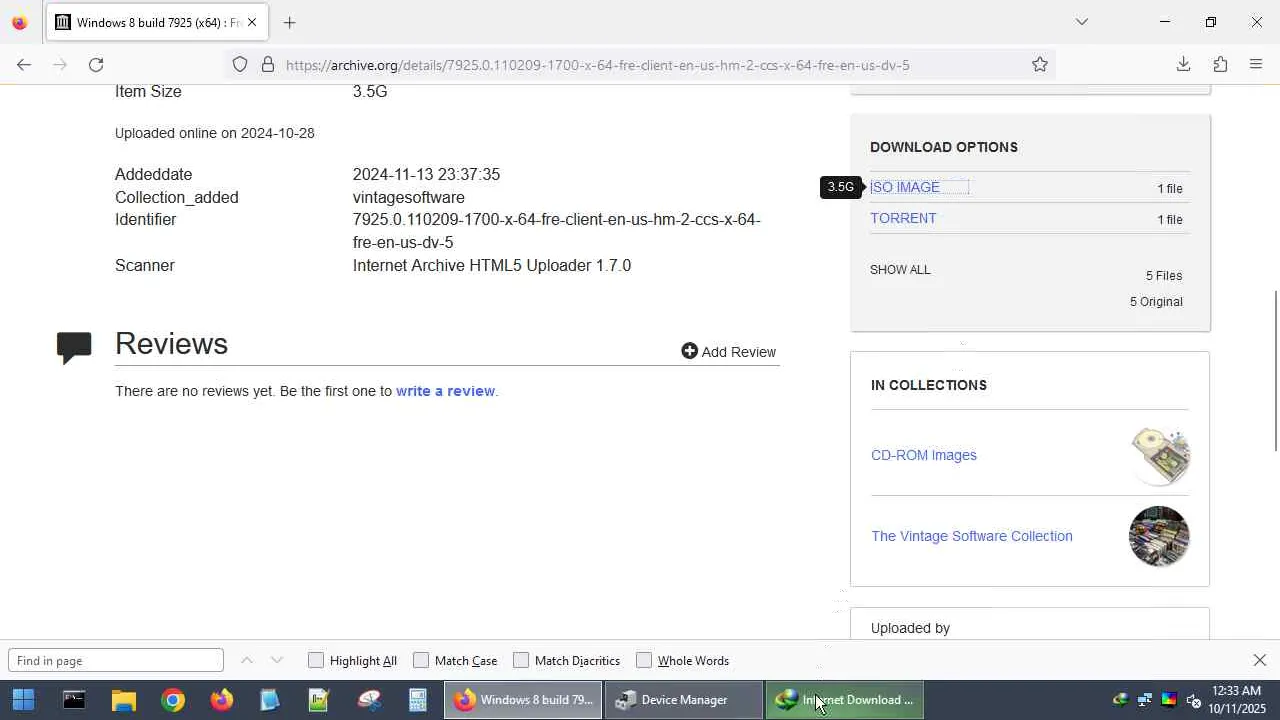Reload the current archive.org page
The height and width of the screenshot is (720, 1280).
point(96,65)
